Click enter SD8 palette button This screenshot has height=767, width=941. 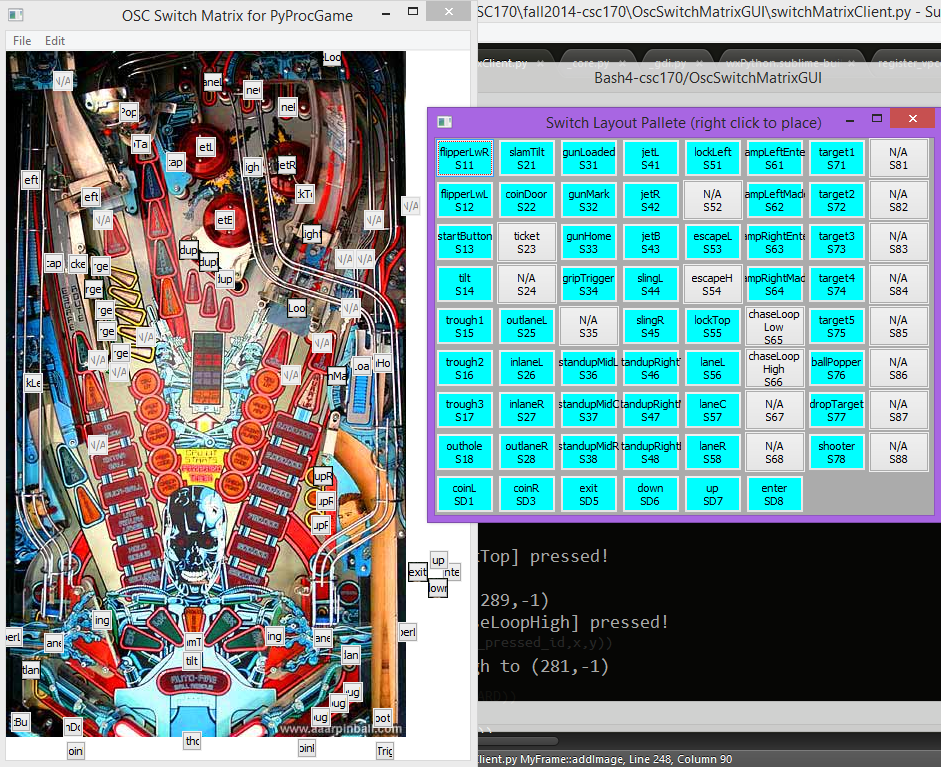click(x=774, y=495)
